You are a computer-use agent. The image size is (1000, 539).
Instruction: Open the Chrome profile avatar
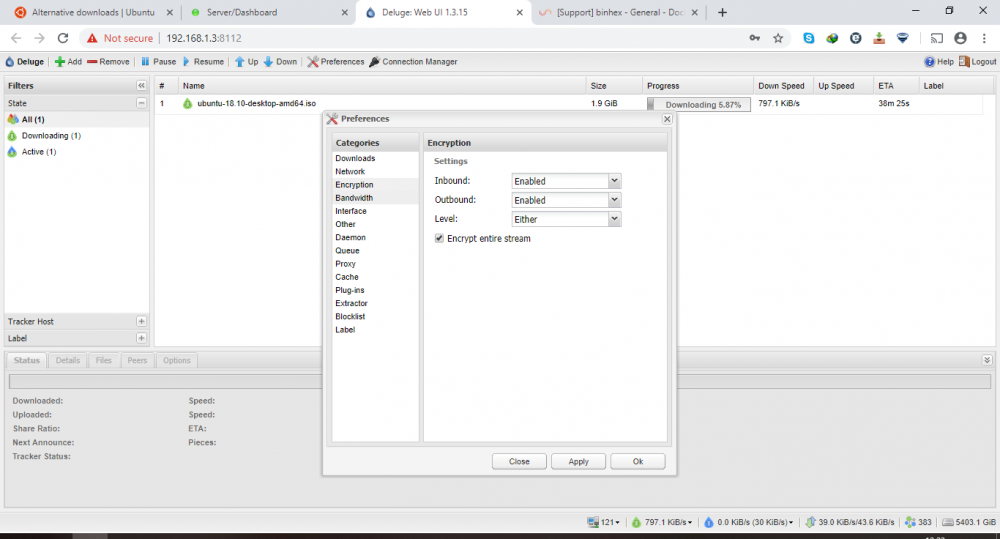click(x=960, y=38)
